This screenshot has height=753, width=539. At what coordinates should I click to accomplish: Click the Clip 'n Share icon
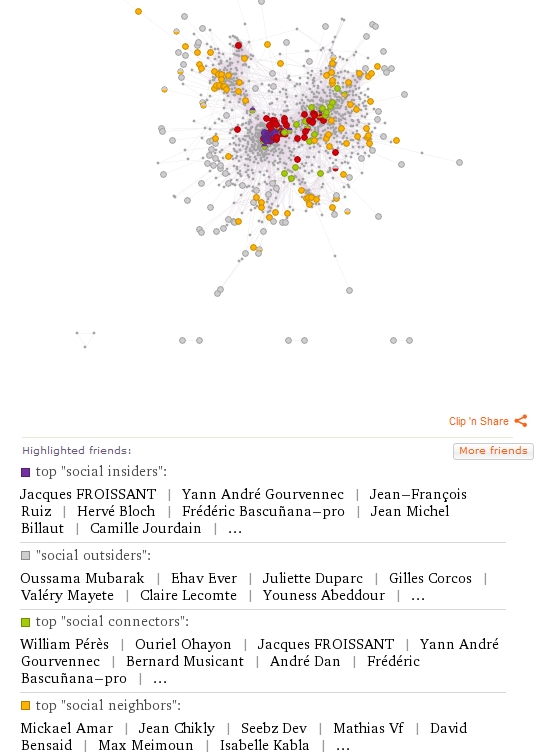click(x=521, y=421)
